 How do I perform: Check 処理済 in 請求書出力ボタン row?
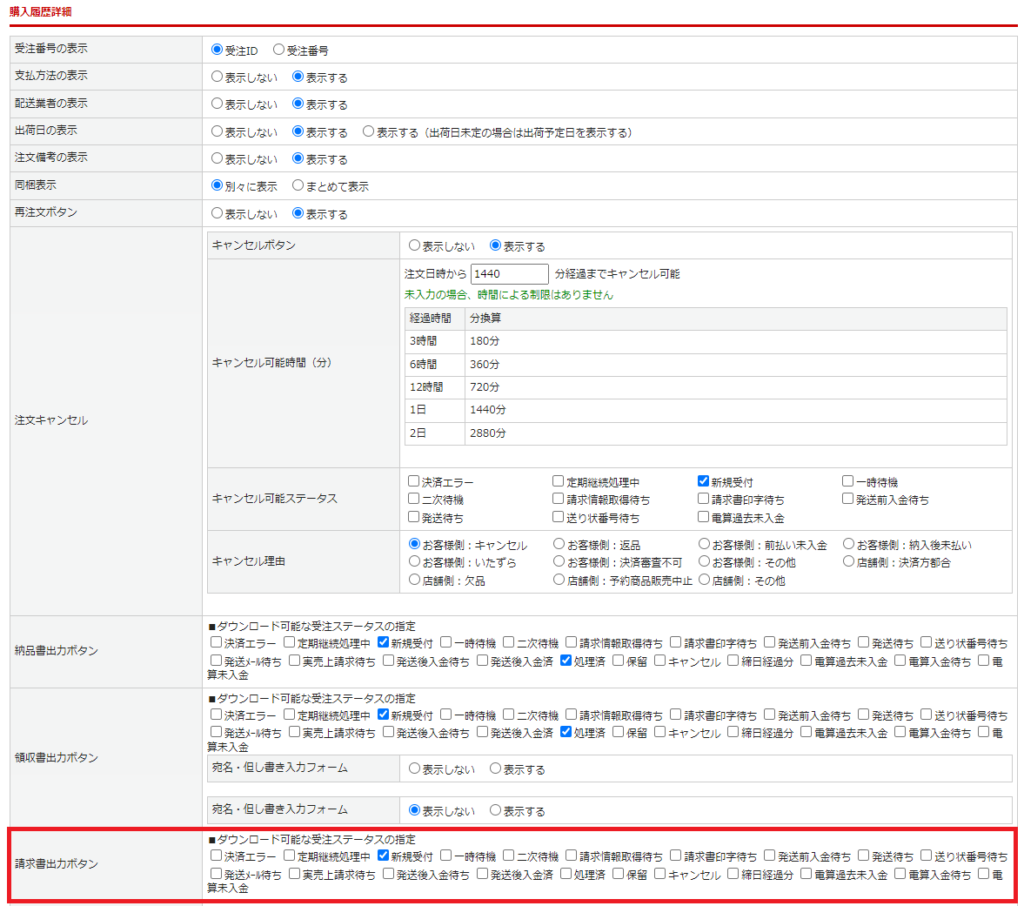(566, 875)
